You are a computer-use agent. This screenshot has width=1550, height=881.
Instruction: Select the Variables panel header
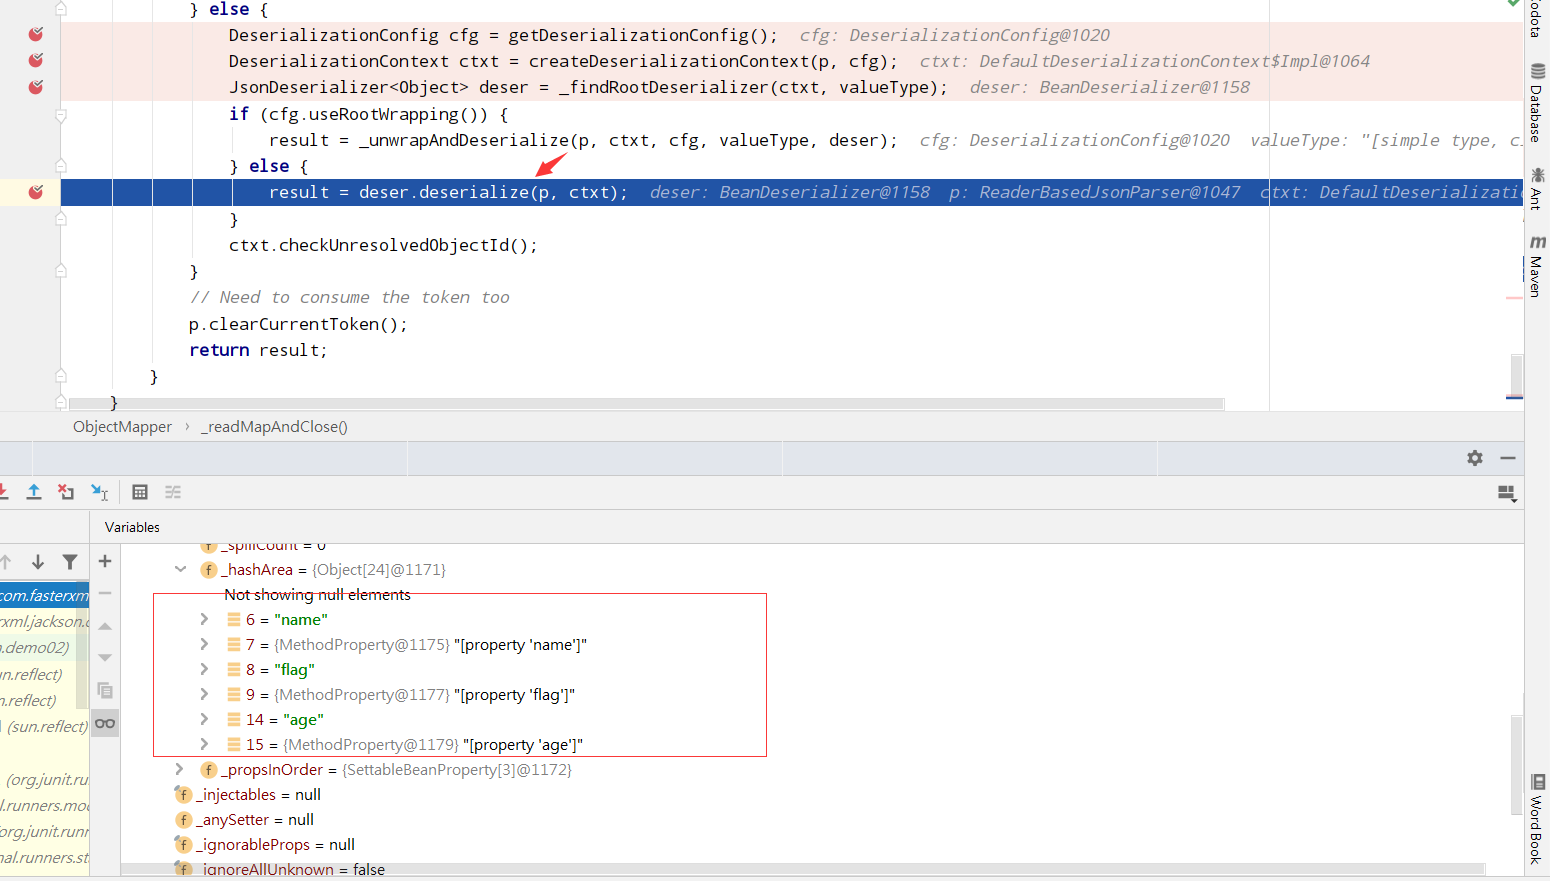coord(132,527)
